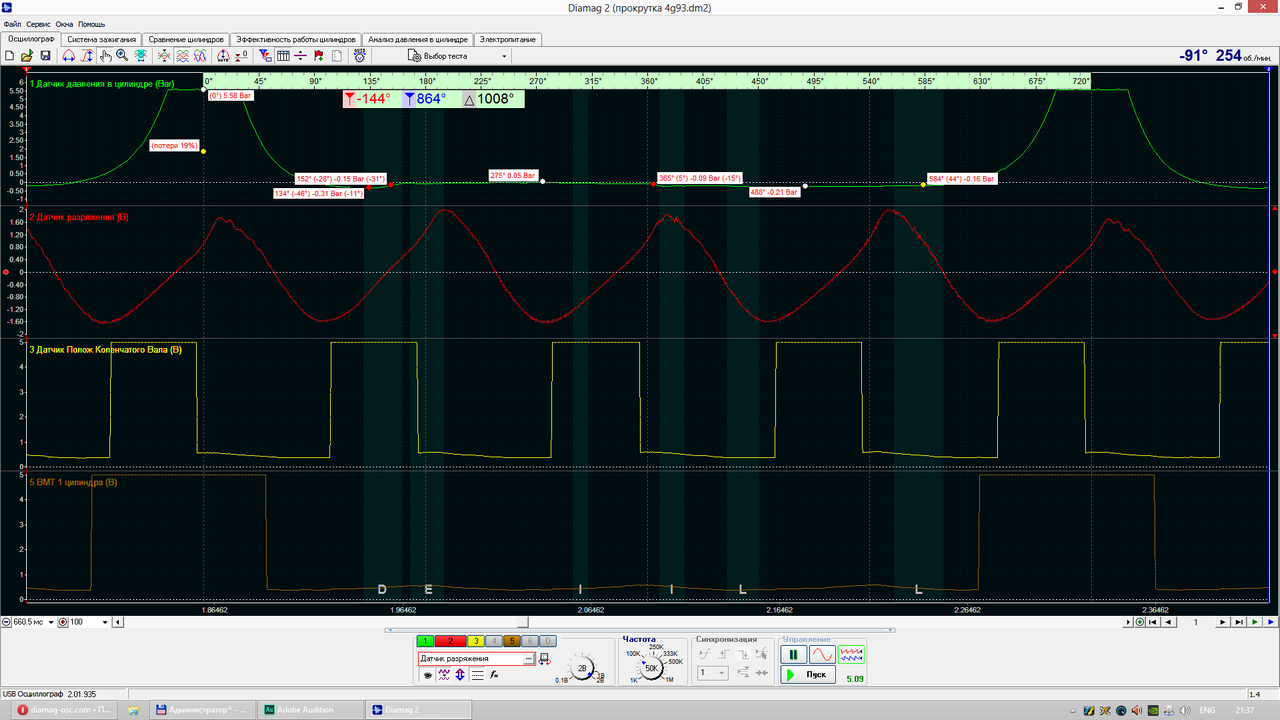Screen dimensions: 1280x720
Task: Open the Помощь menu
Action: (92, 23)
